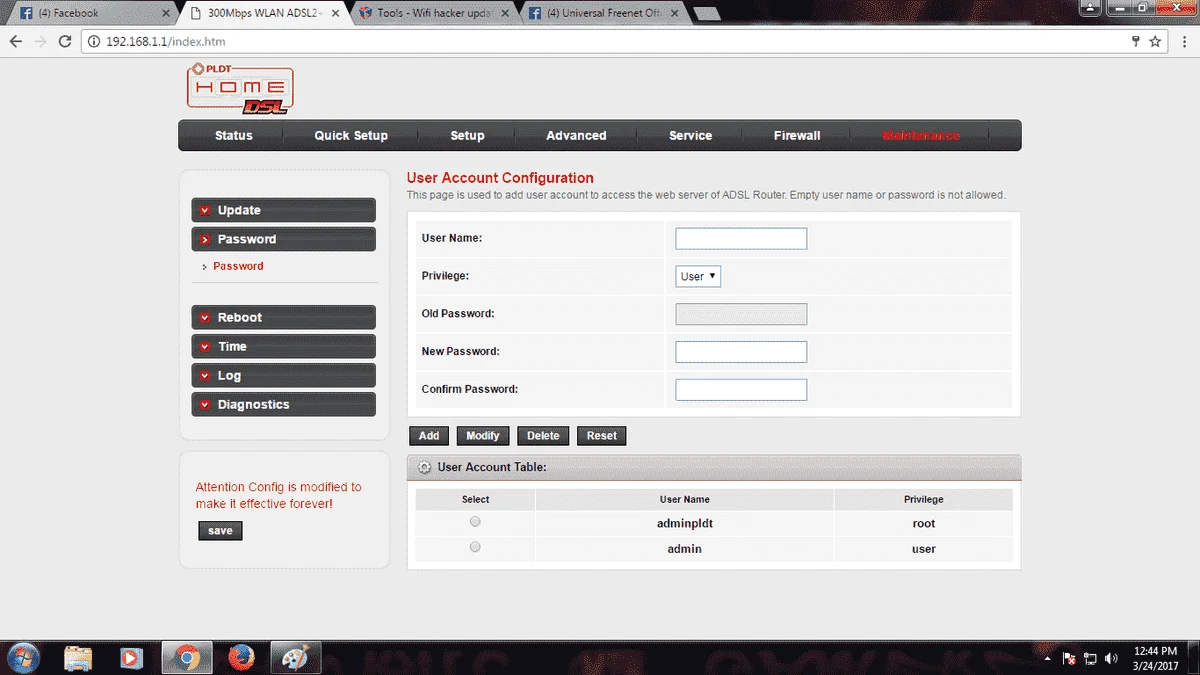This screenshot has height=675, width=1200.
Task: Click the site information icon in address bar
Action: [95, 42]
